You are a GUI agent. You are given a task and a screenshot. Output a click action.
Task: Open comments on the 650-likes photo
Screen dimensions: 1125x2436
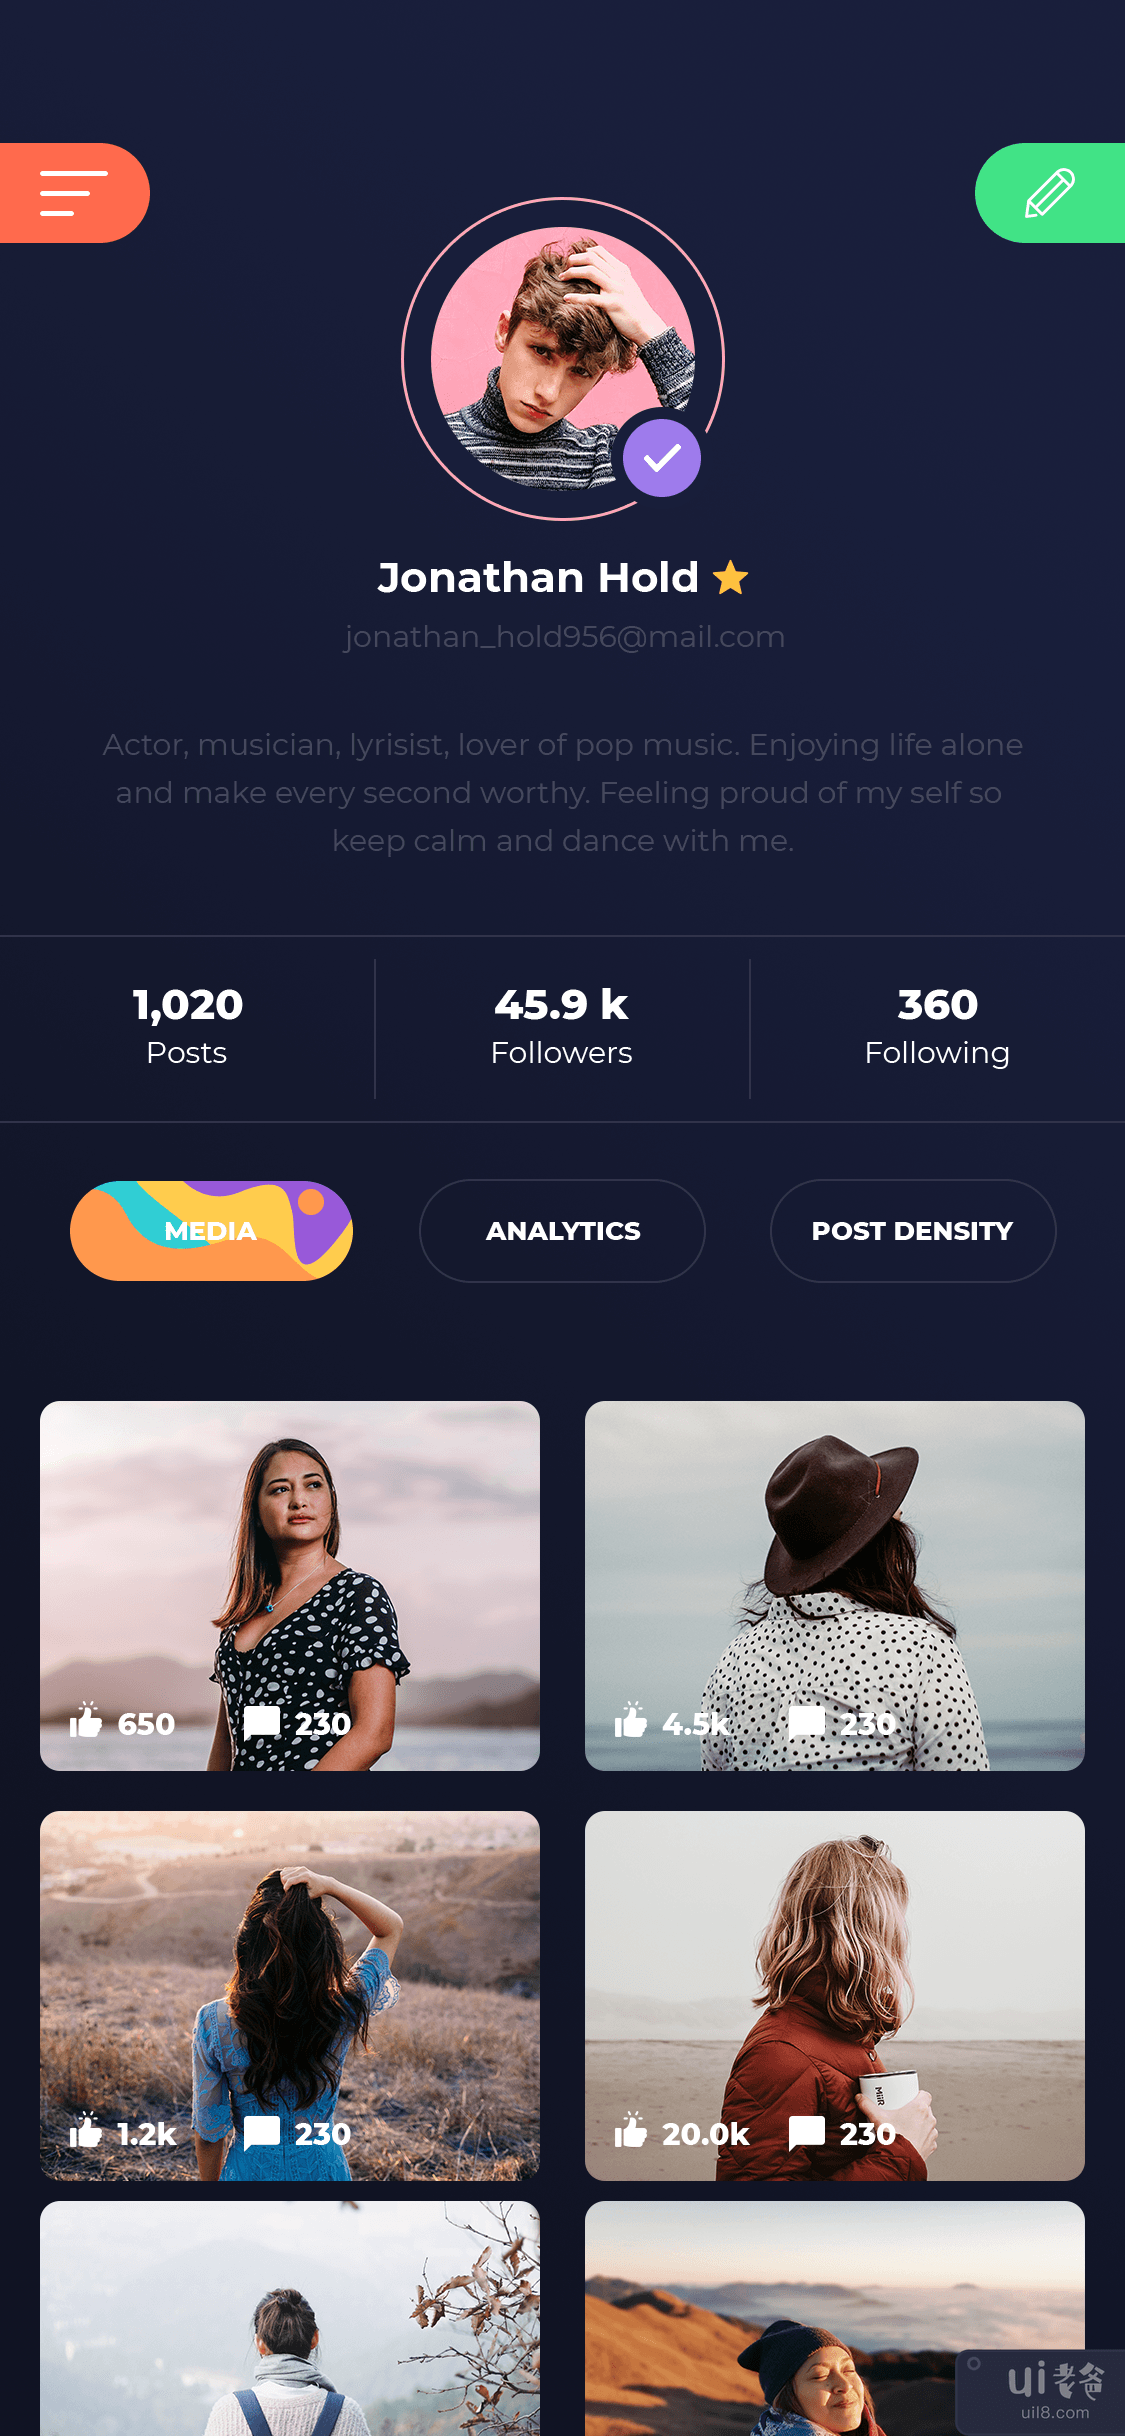pos(262,1722)
